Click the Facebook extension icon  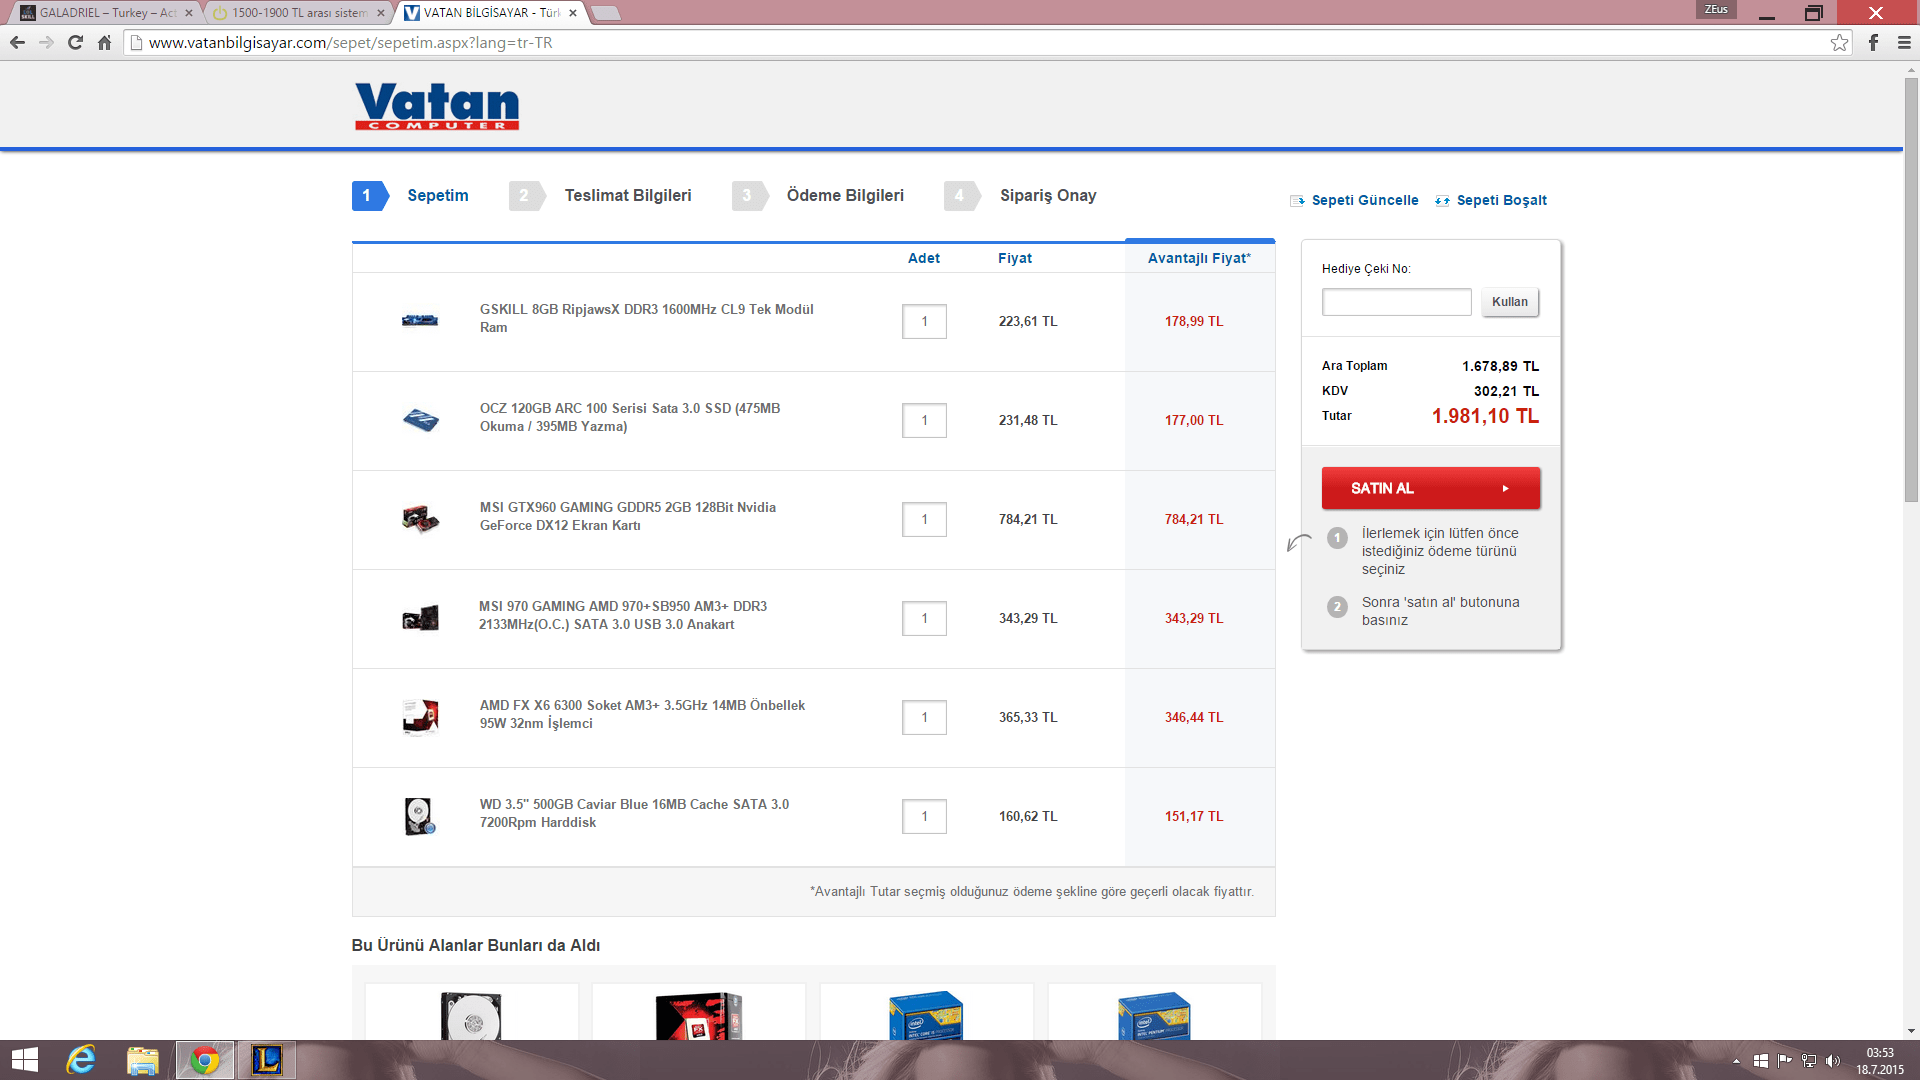coord(1873,42)
